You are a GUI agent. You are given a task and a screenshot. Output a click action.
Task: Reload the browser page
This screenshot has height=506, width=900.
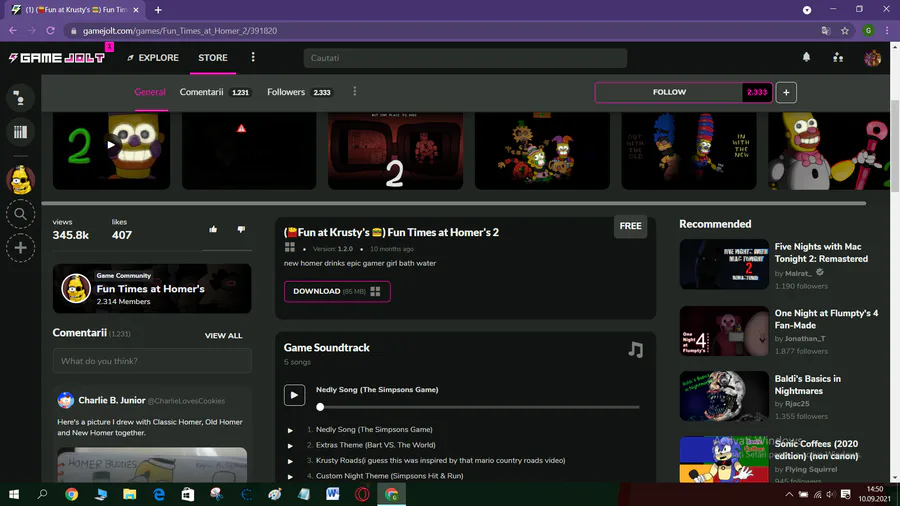coord(51,30)
